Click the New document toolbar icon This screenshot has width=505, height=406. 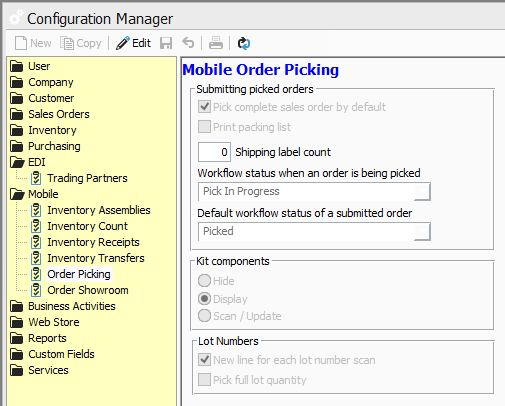click(21, 43)
